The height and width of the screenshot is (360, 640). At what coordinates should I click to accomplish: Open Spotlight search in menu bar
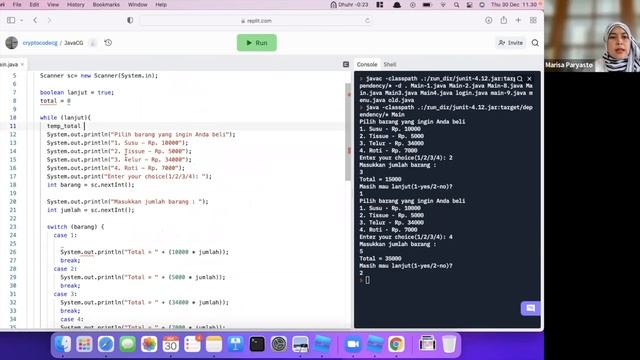pos(456,4)
